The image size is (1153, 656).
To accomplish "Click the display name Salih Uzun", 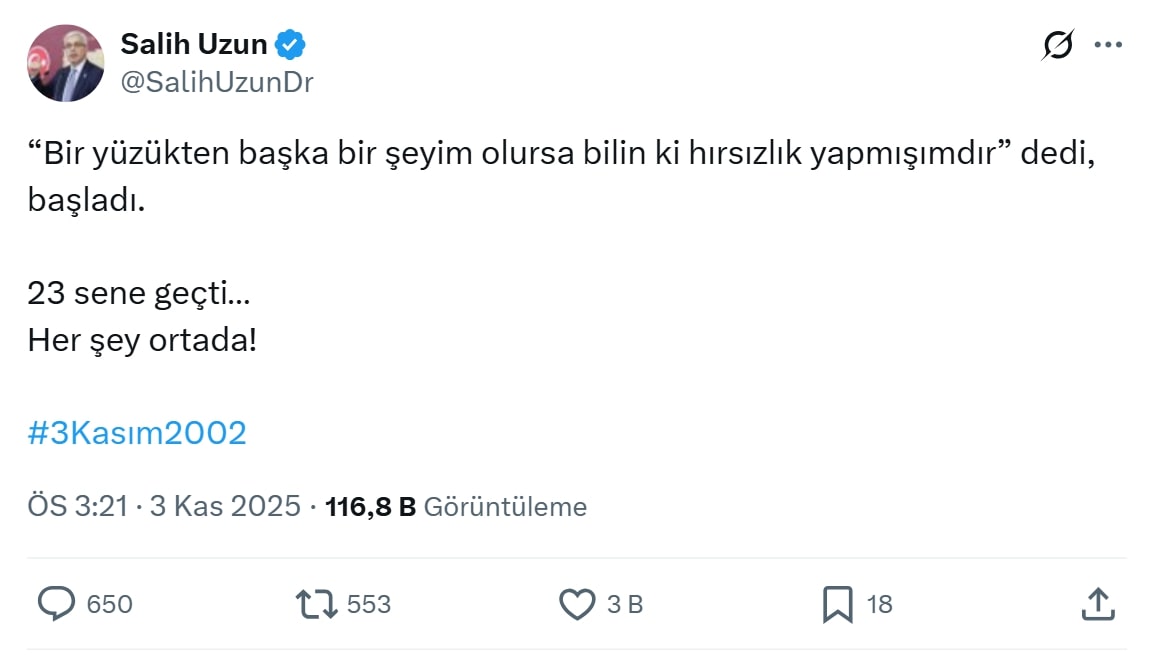I will pyautogui.click(x=194, y=44).
